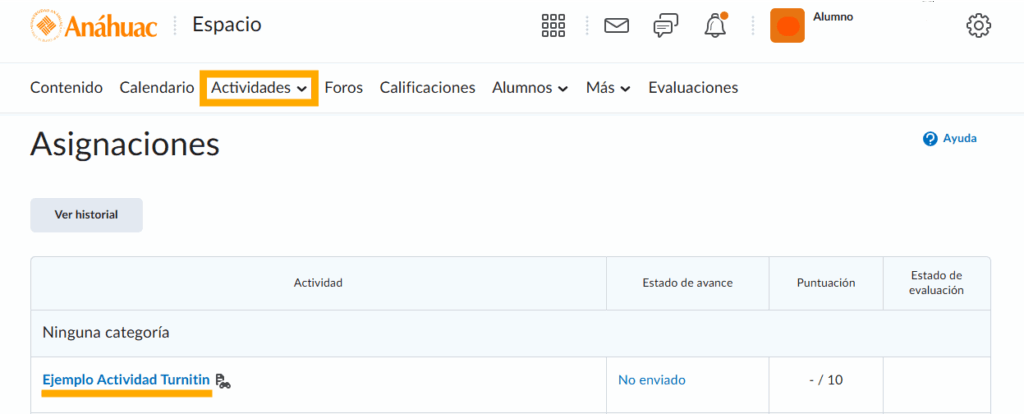Click the No enviado status link

tap(652, 380)
